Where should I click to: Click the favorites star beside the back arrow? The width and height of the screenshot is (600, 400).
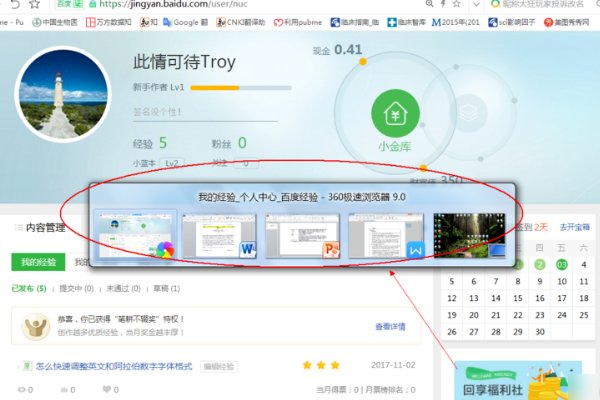(34, 4)
